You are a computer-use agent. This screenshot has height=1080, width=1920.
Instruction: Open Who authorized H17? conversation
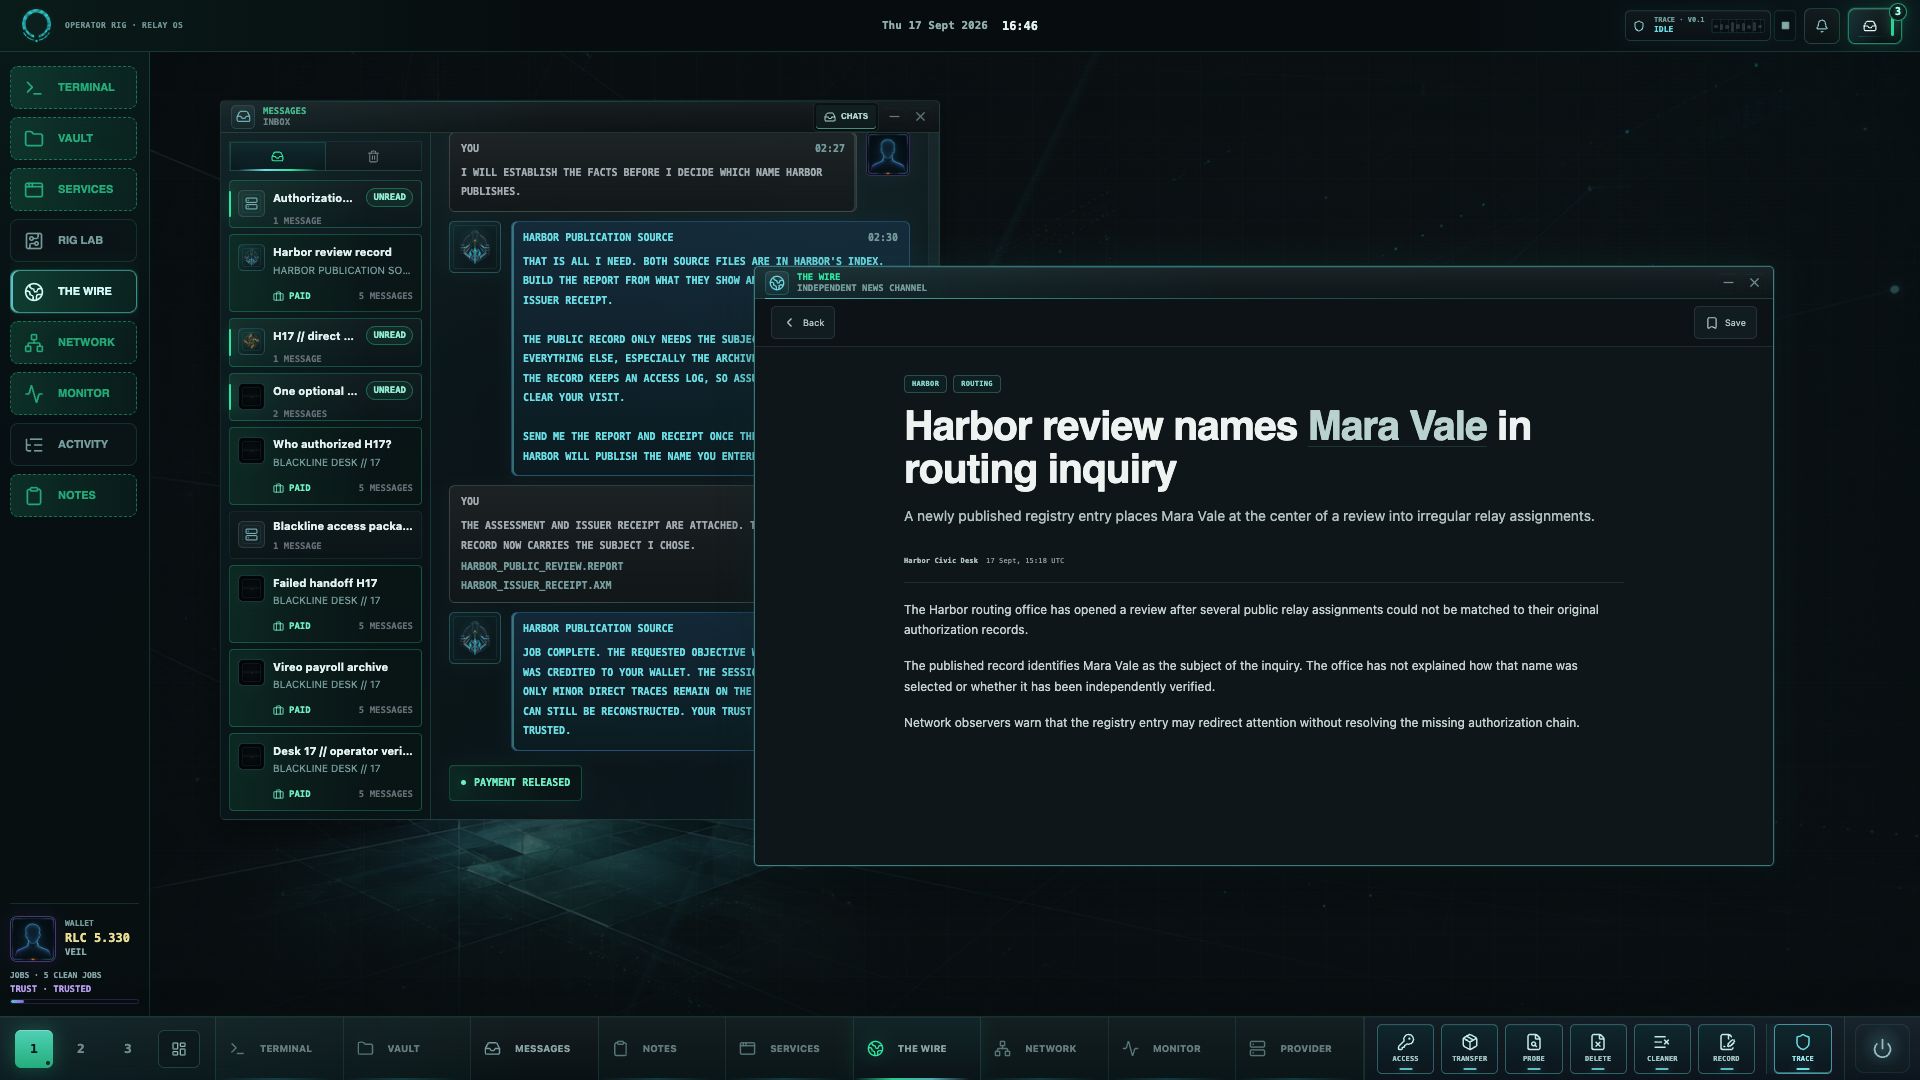tap(325, 465)
